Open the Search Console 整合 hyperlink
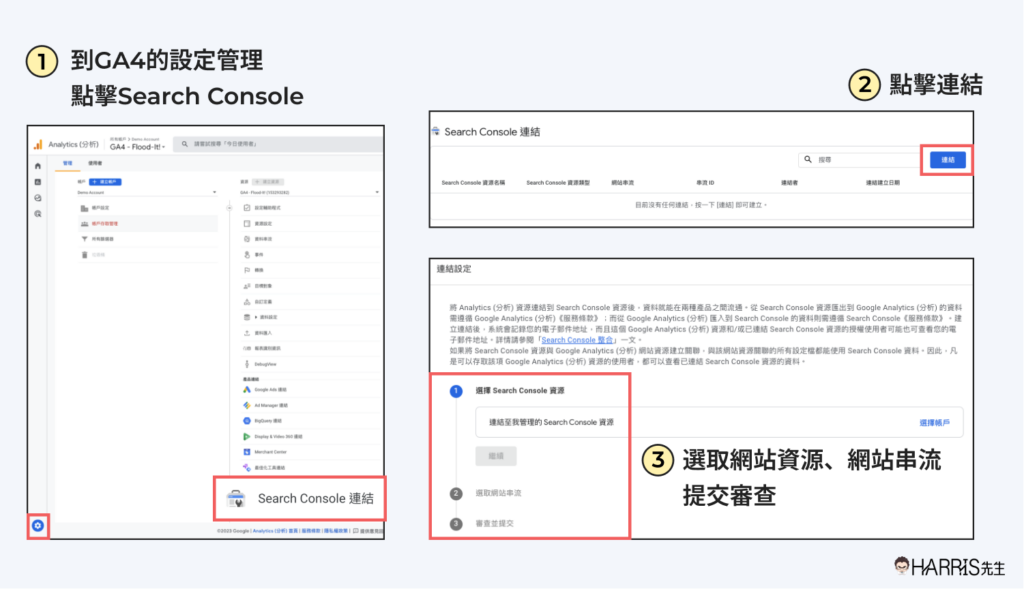The image size is (1024, 589). click(x=577, y=340)
